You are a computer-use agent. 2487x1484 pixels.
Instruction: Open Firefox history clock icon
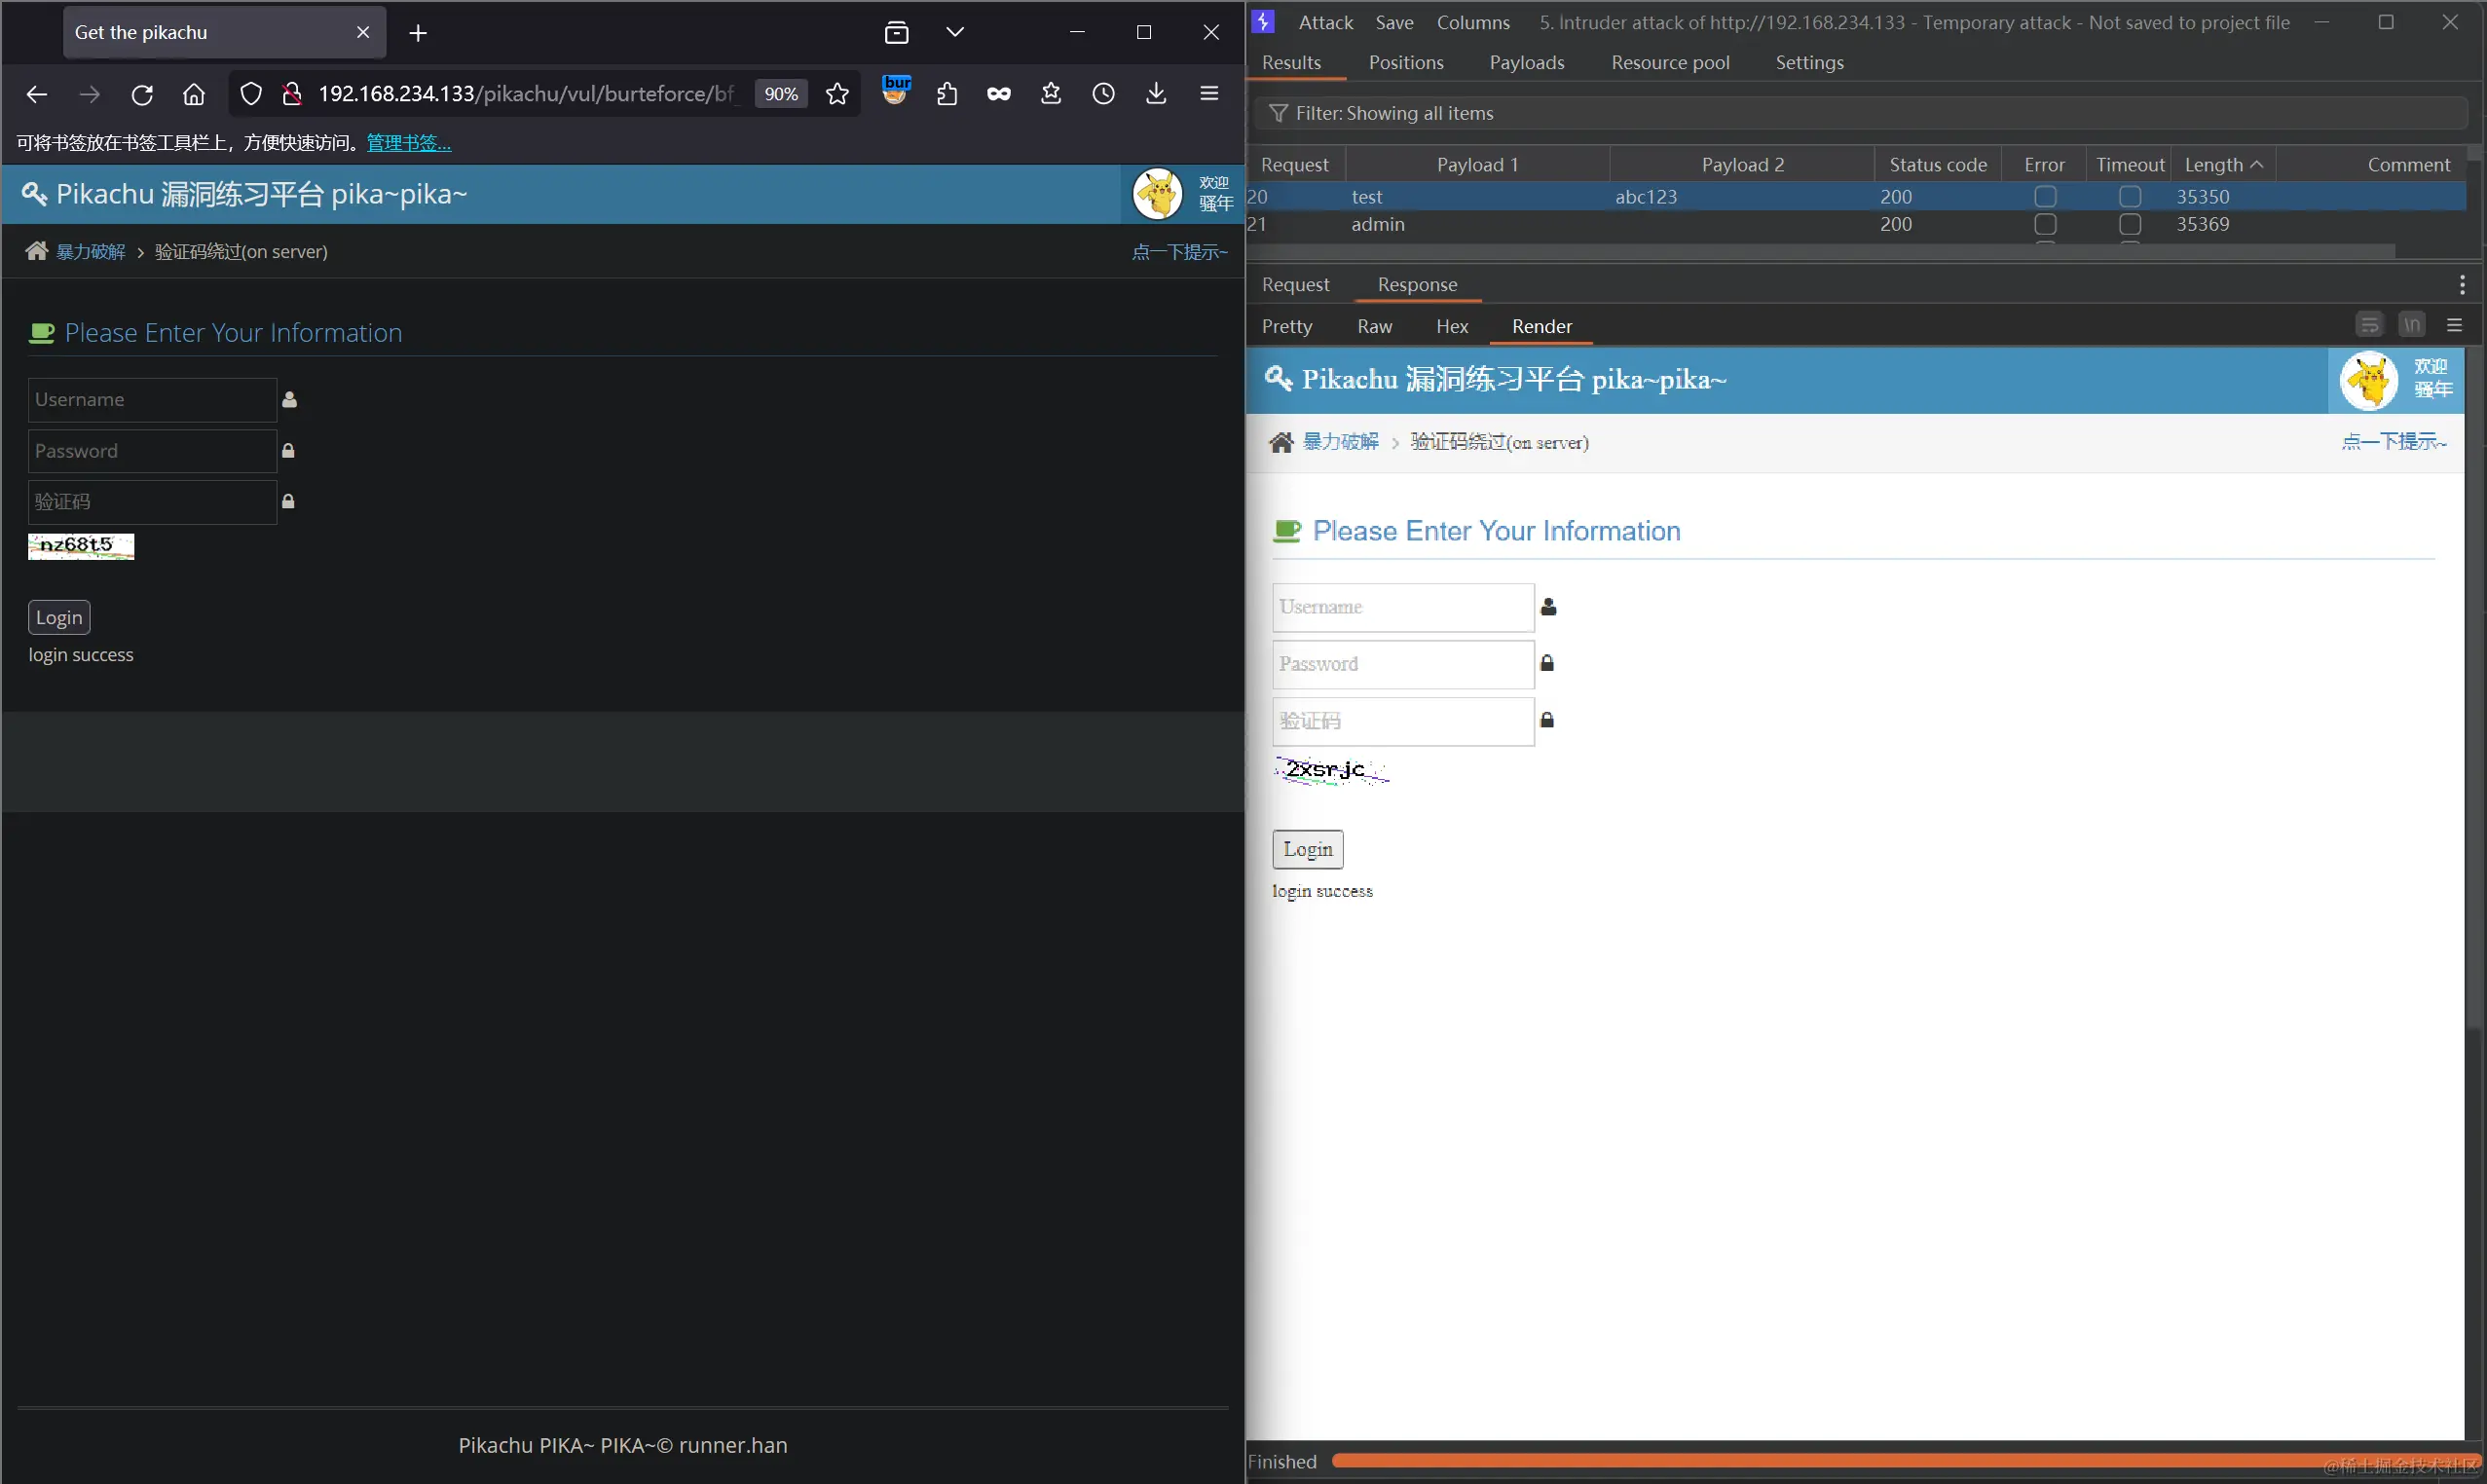(x=1103, y=94)
